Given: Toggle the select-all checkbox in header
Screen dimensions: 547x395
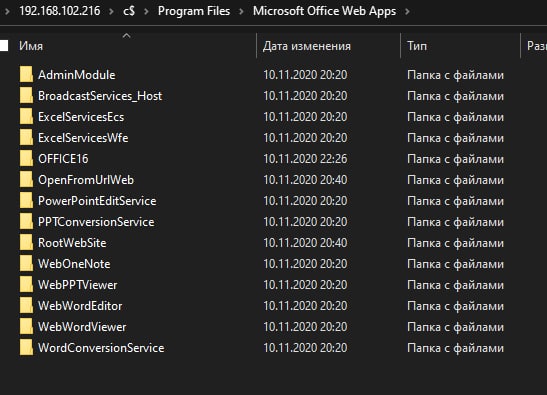Looking at the screenshot, I should coord(4,46).
